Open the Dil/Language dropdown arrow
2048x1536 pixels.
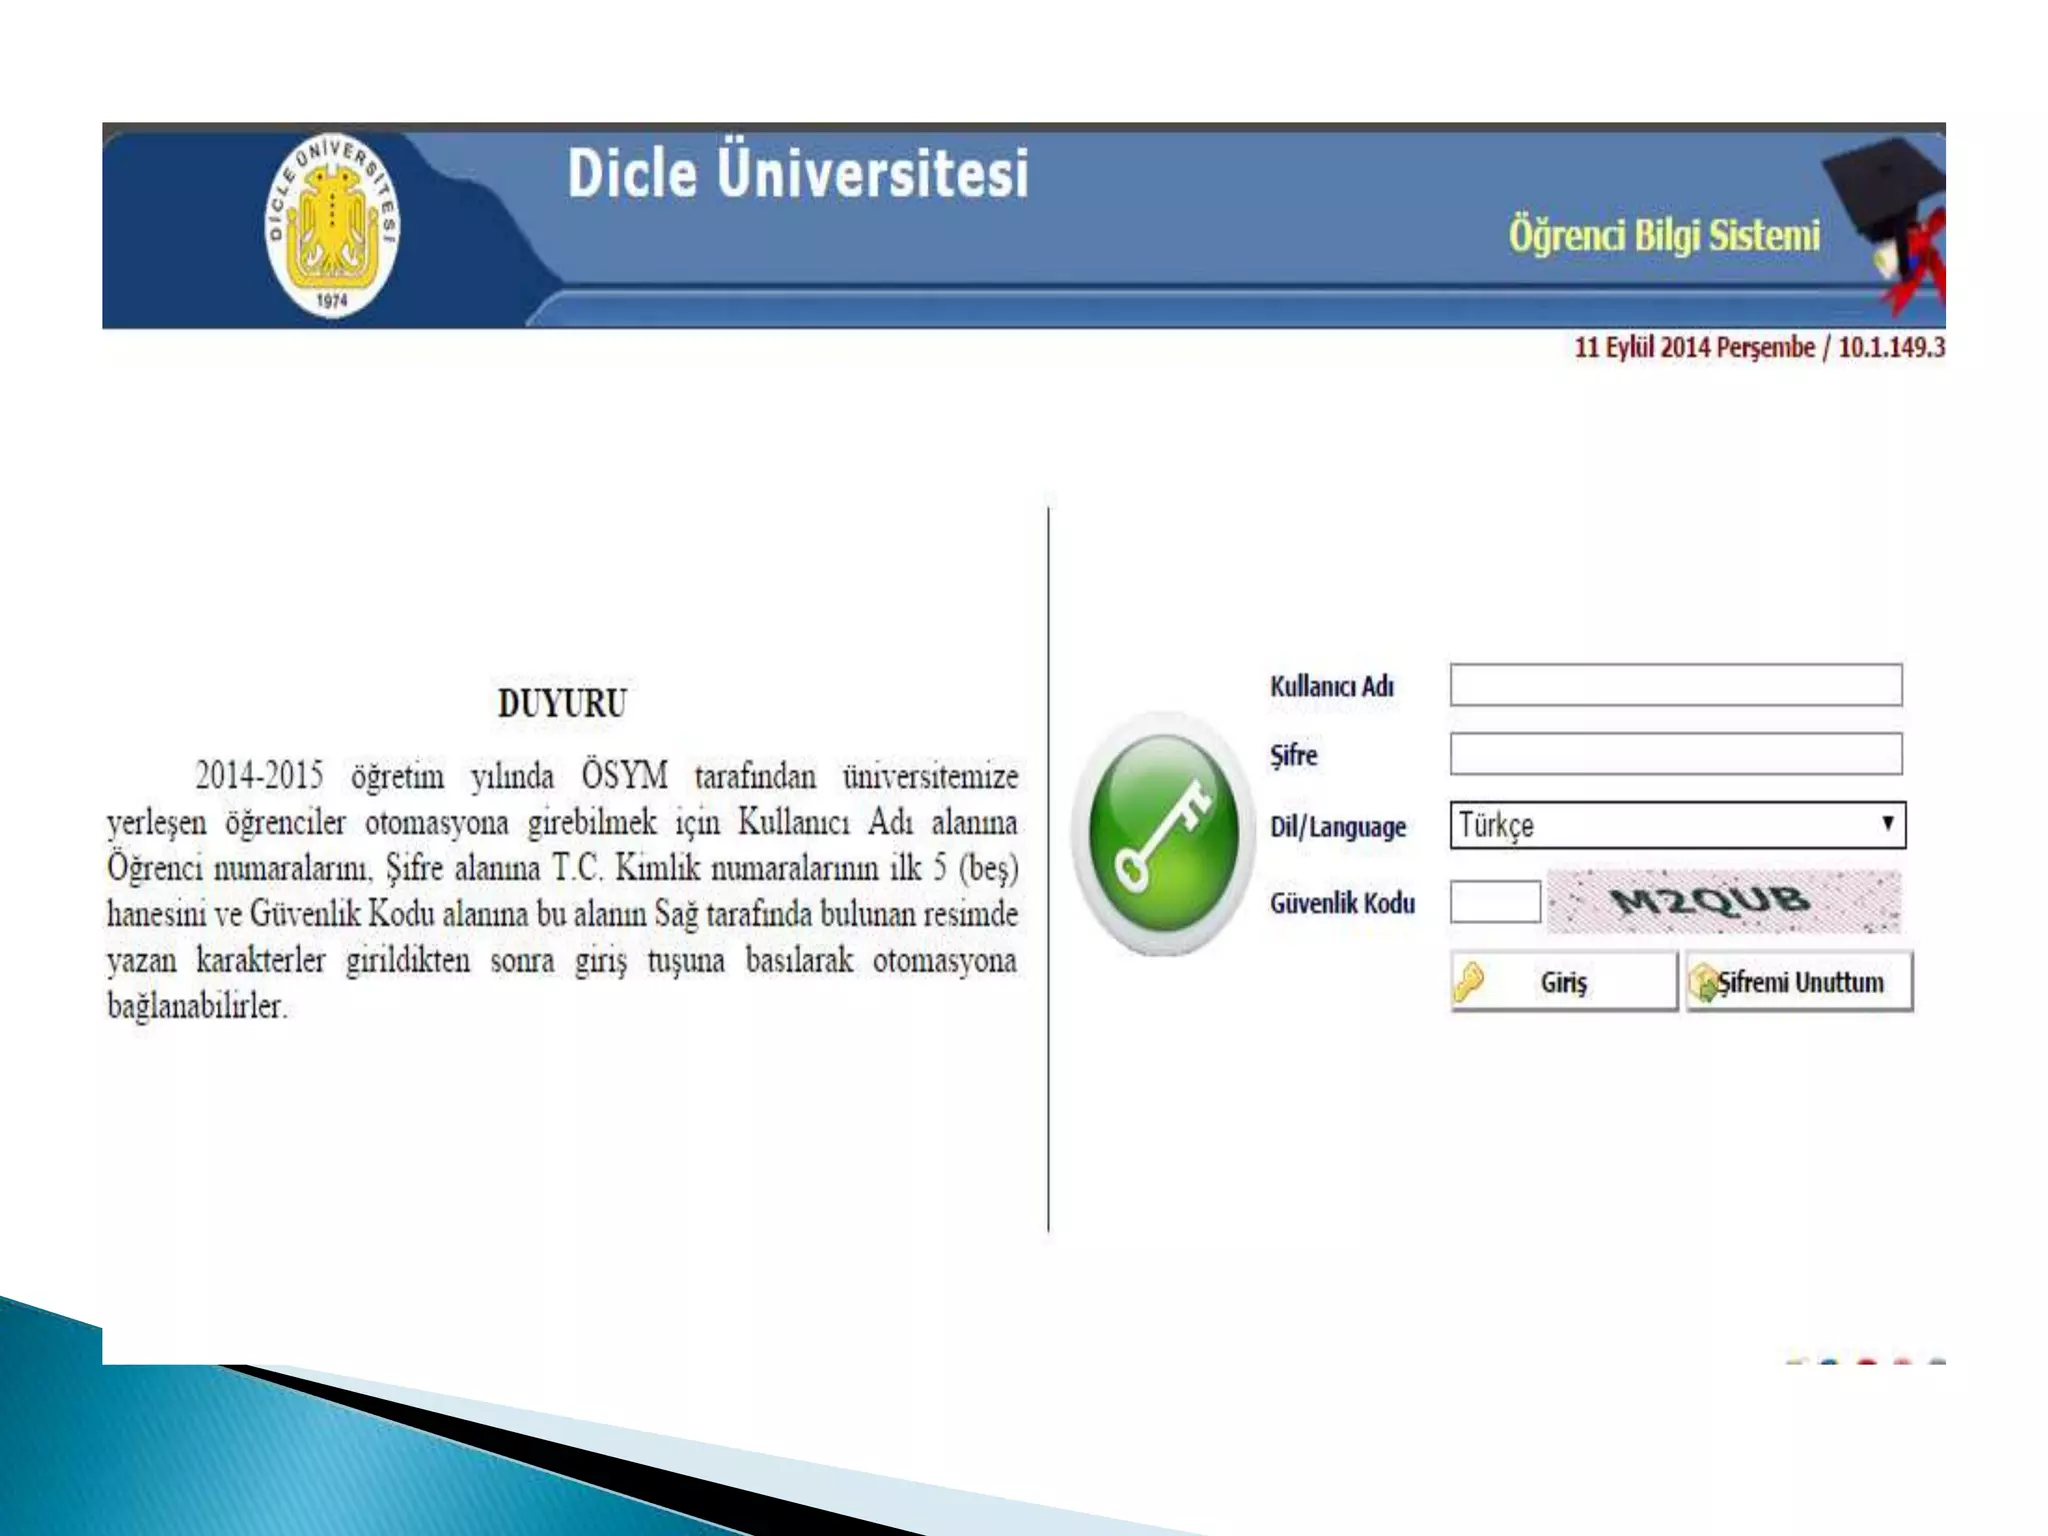point(1887,824)
